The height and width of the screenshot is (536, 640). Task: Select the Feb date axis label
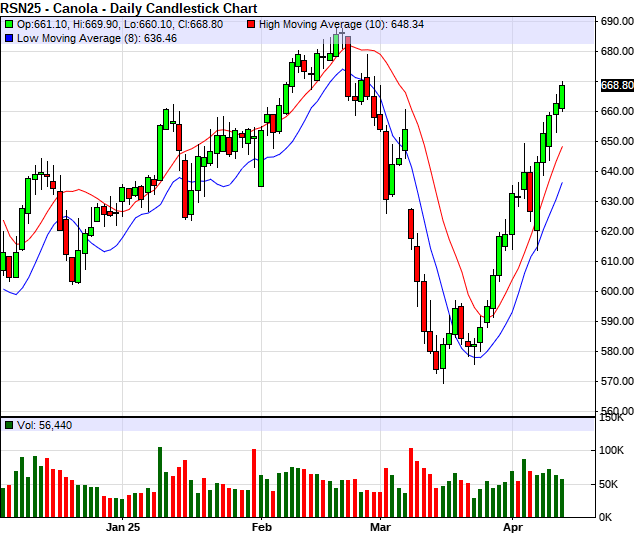262,526
